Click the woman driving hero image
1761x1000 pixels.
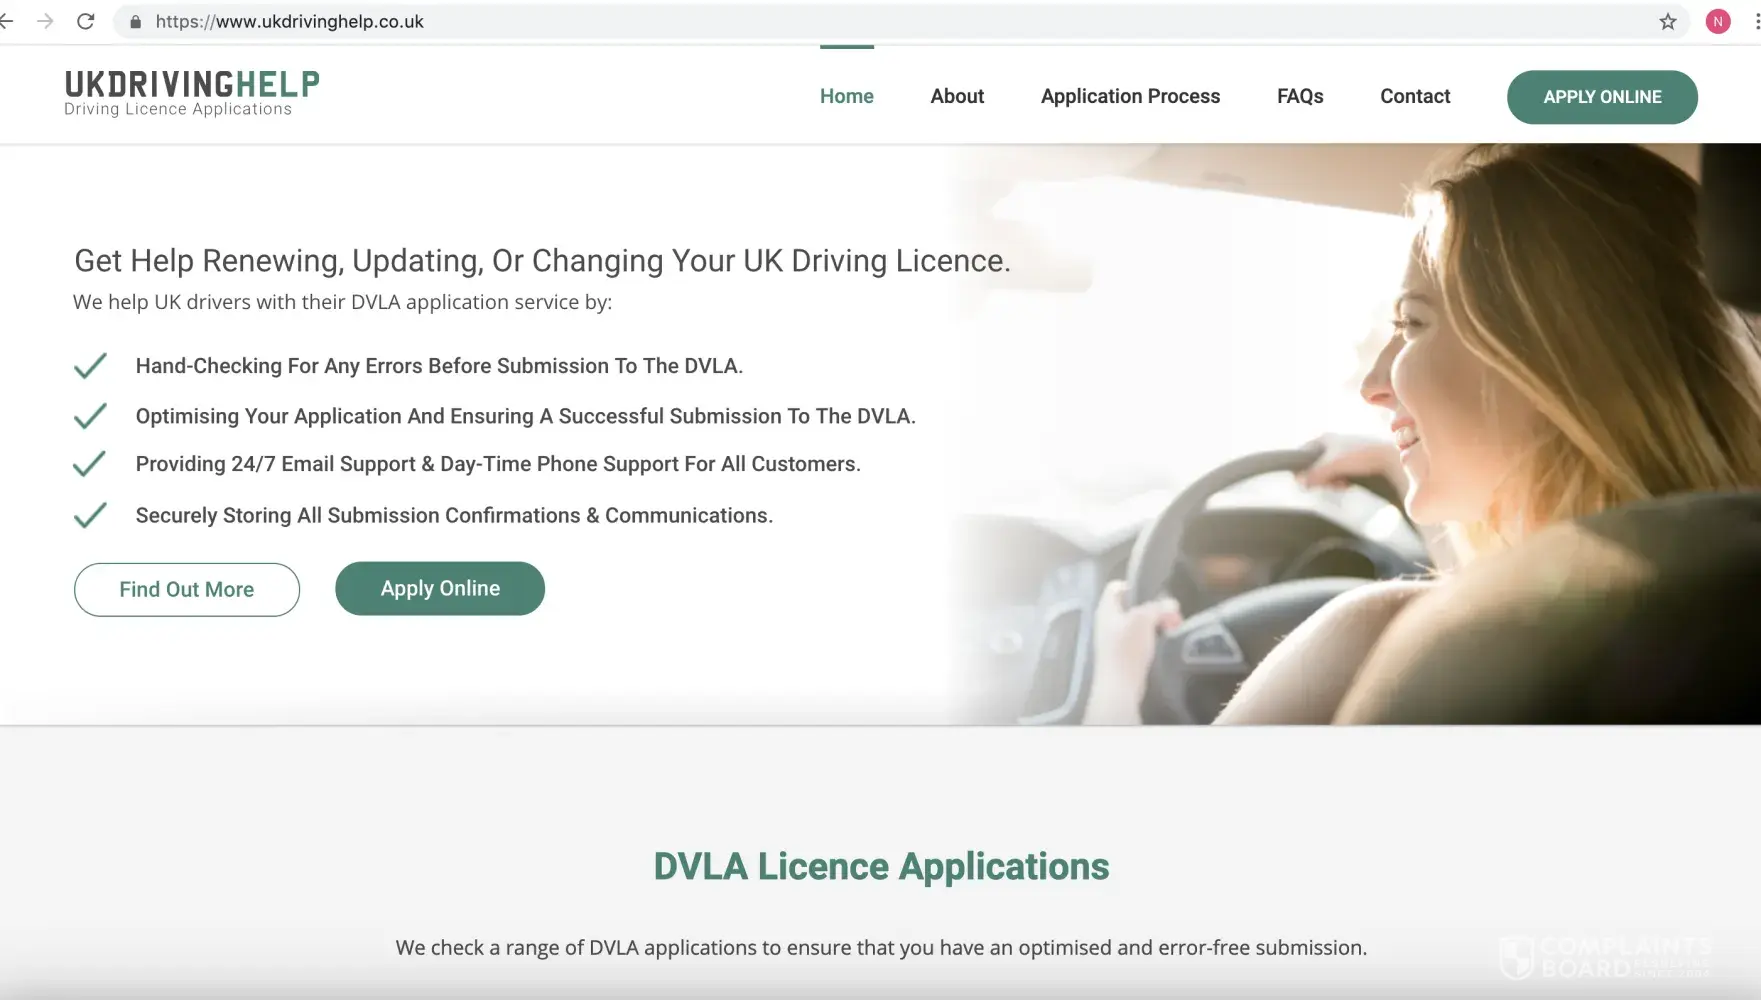pyautogui.click(x=1355, y=434)
